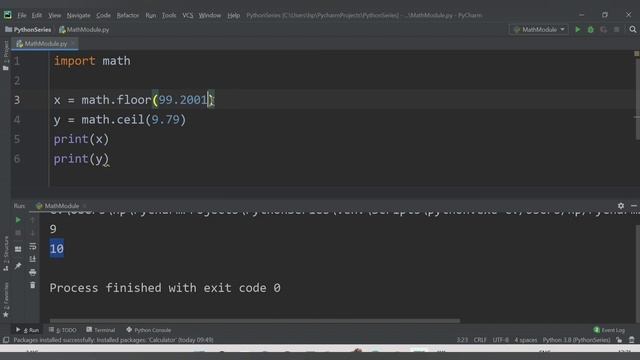The height and width of the screenshot is (360, 640).
Task: Click the highlighted output '10'
Action: [57, 249]
